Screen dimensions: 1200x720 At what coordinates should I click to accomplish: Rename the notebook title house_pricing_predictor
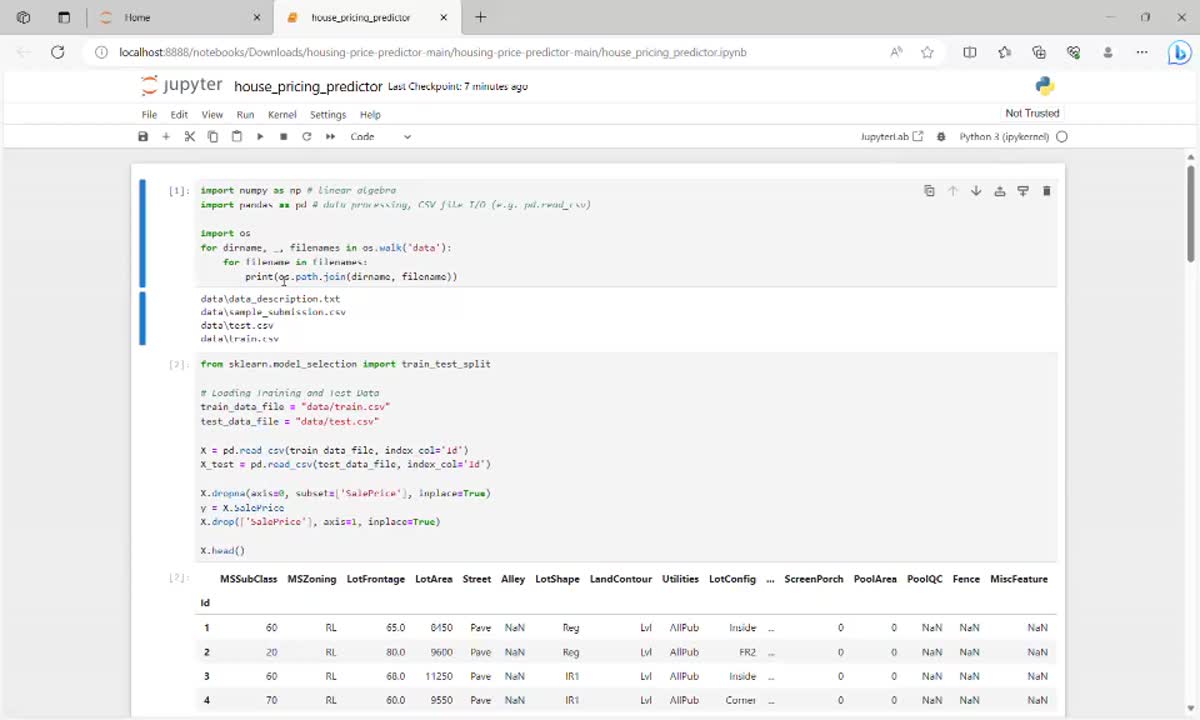pos(308,87)
